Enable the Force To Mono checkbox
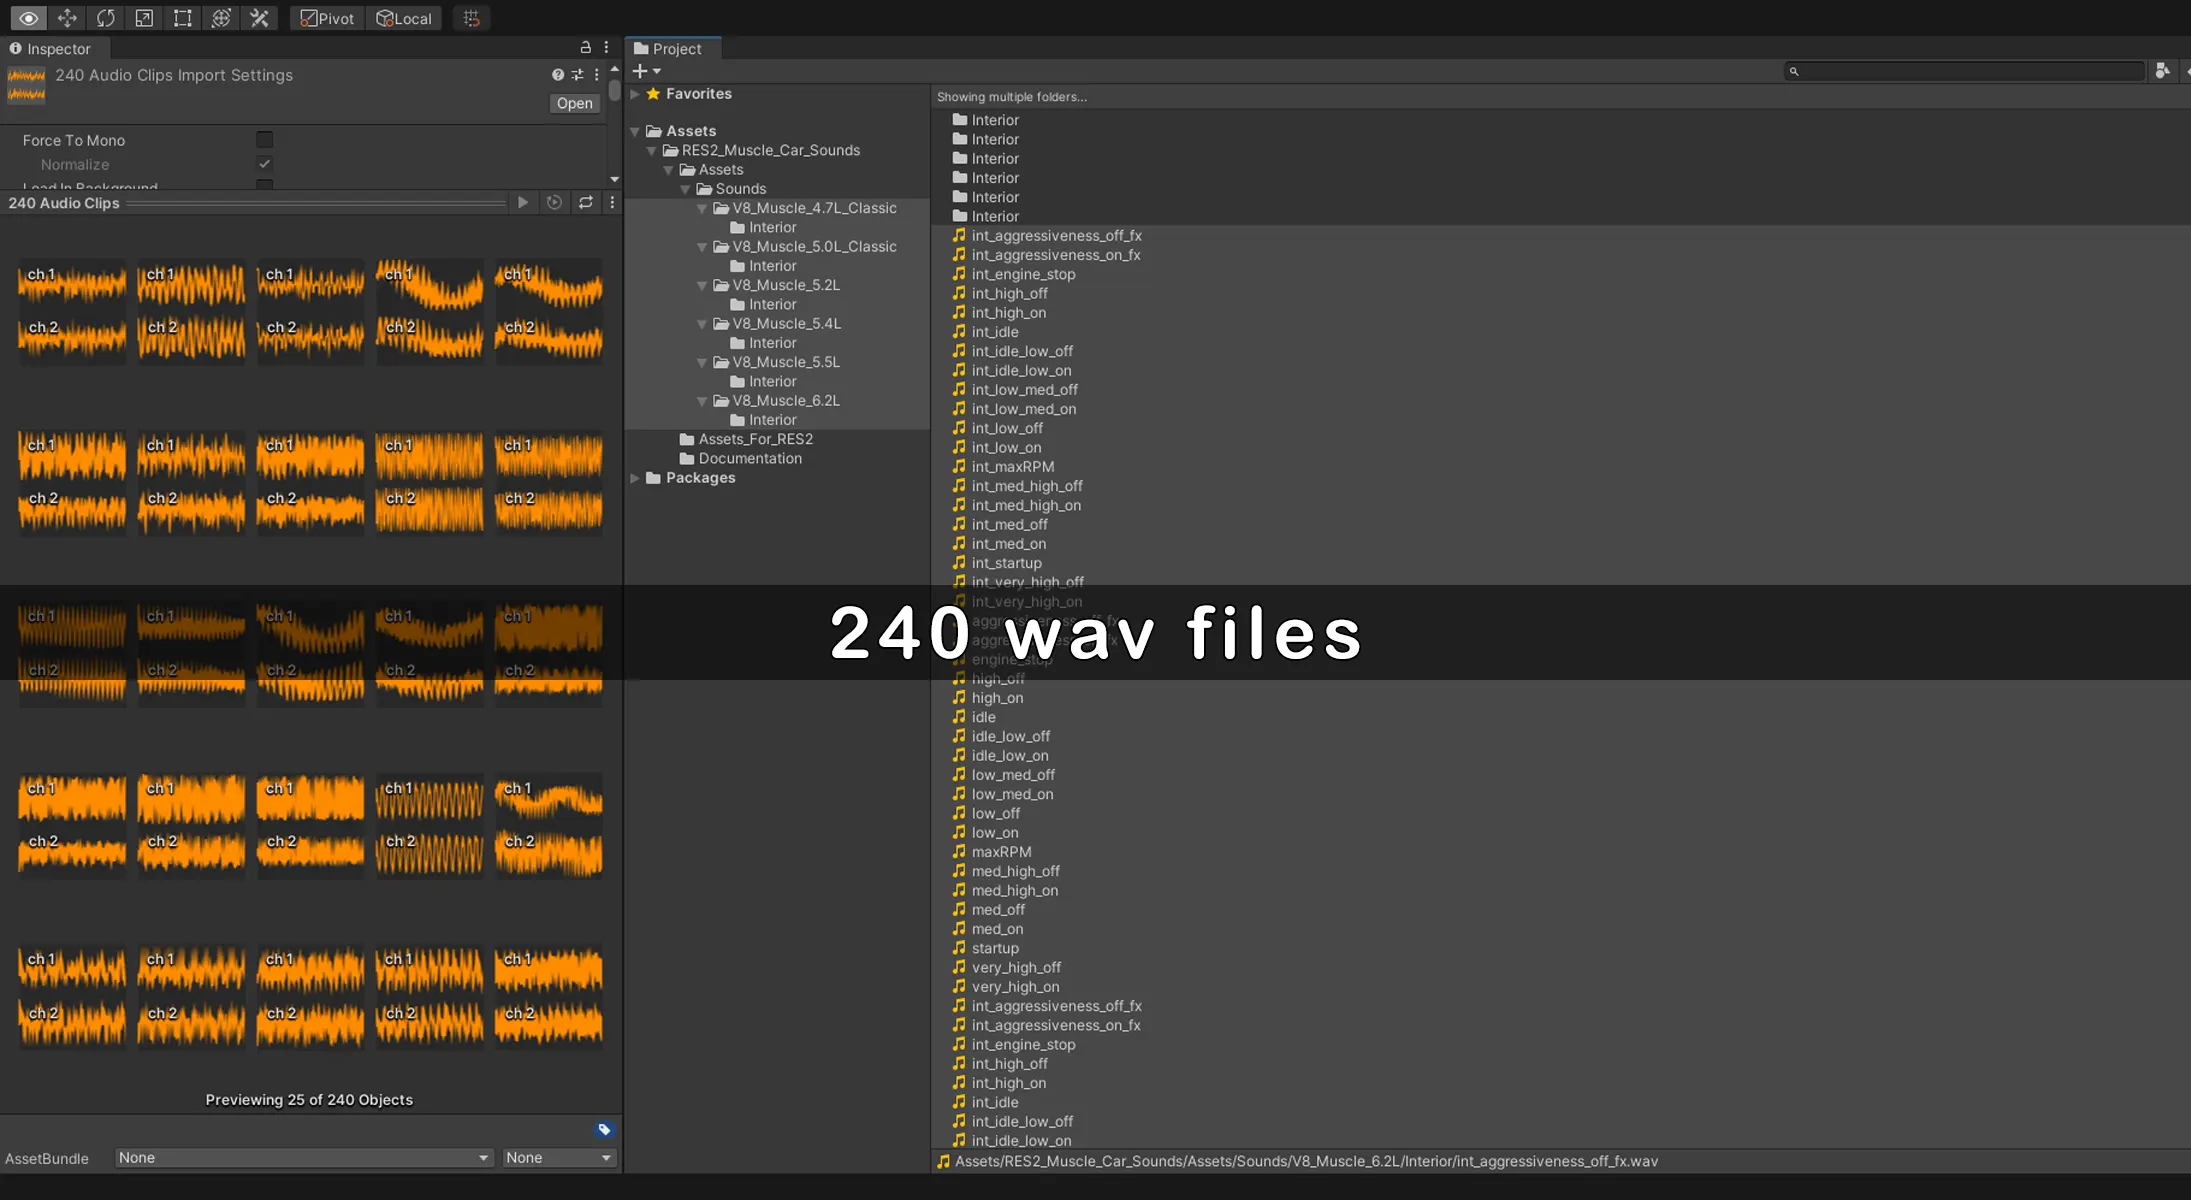The height and width of the screenshot is (1200, 2191). (x=264, y=140)
